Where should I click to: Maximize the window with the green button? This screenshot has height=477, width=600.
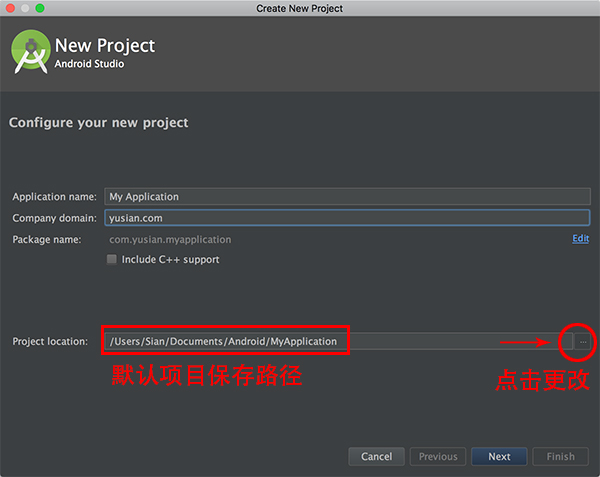coord(41,8)
